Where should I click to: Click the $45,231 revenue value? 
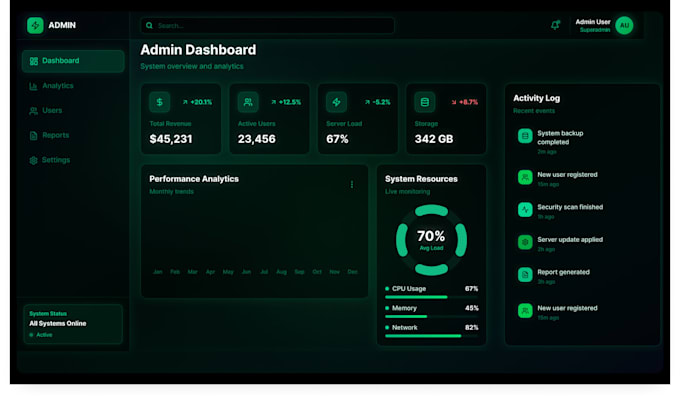(x=171, y=139)
